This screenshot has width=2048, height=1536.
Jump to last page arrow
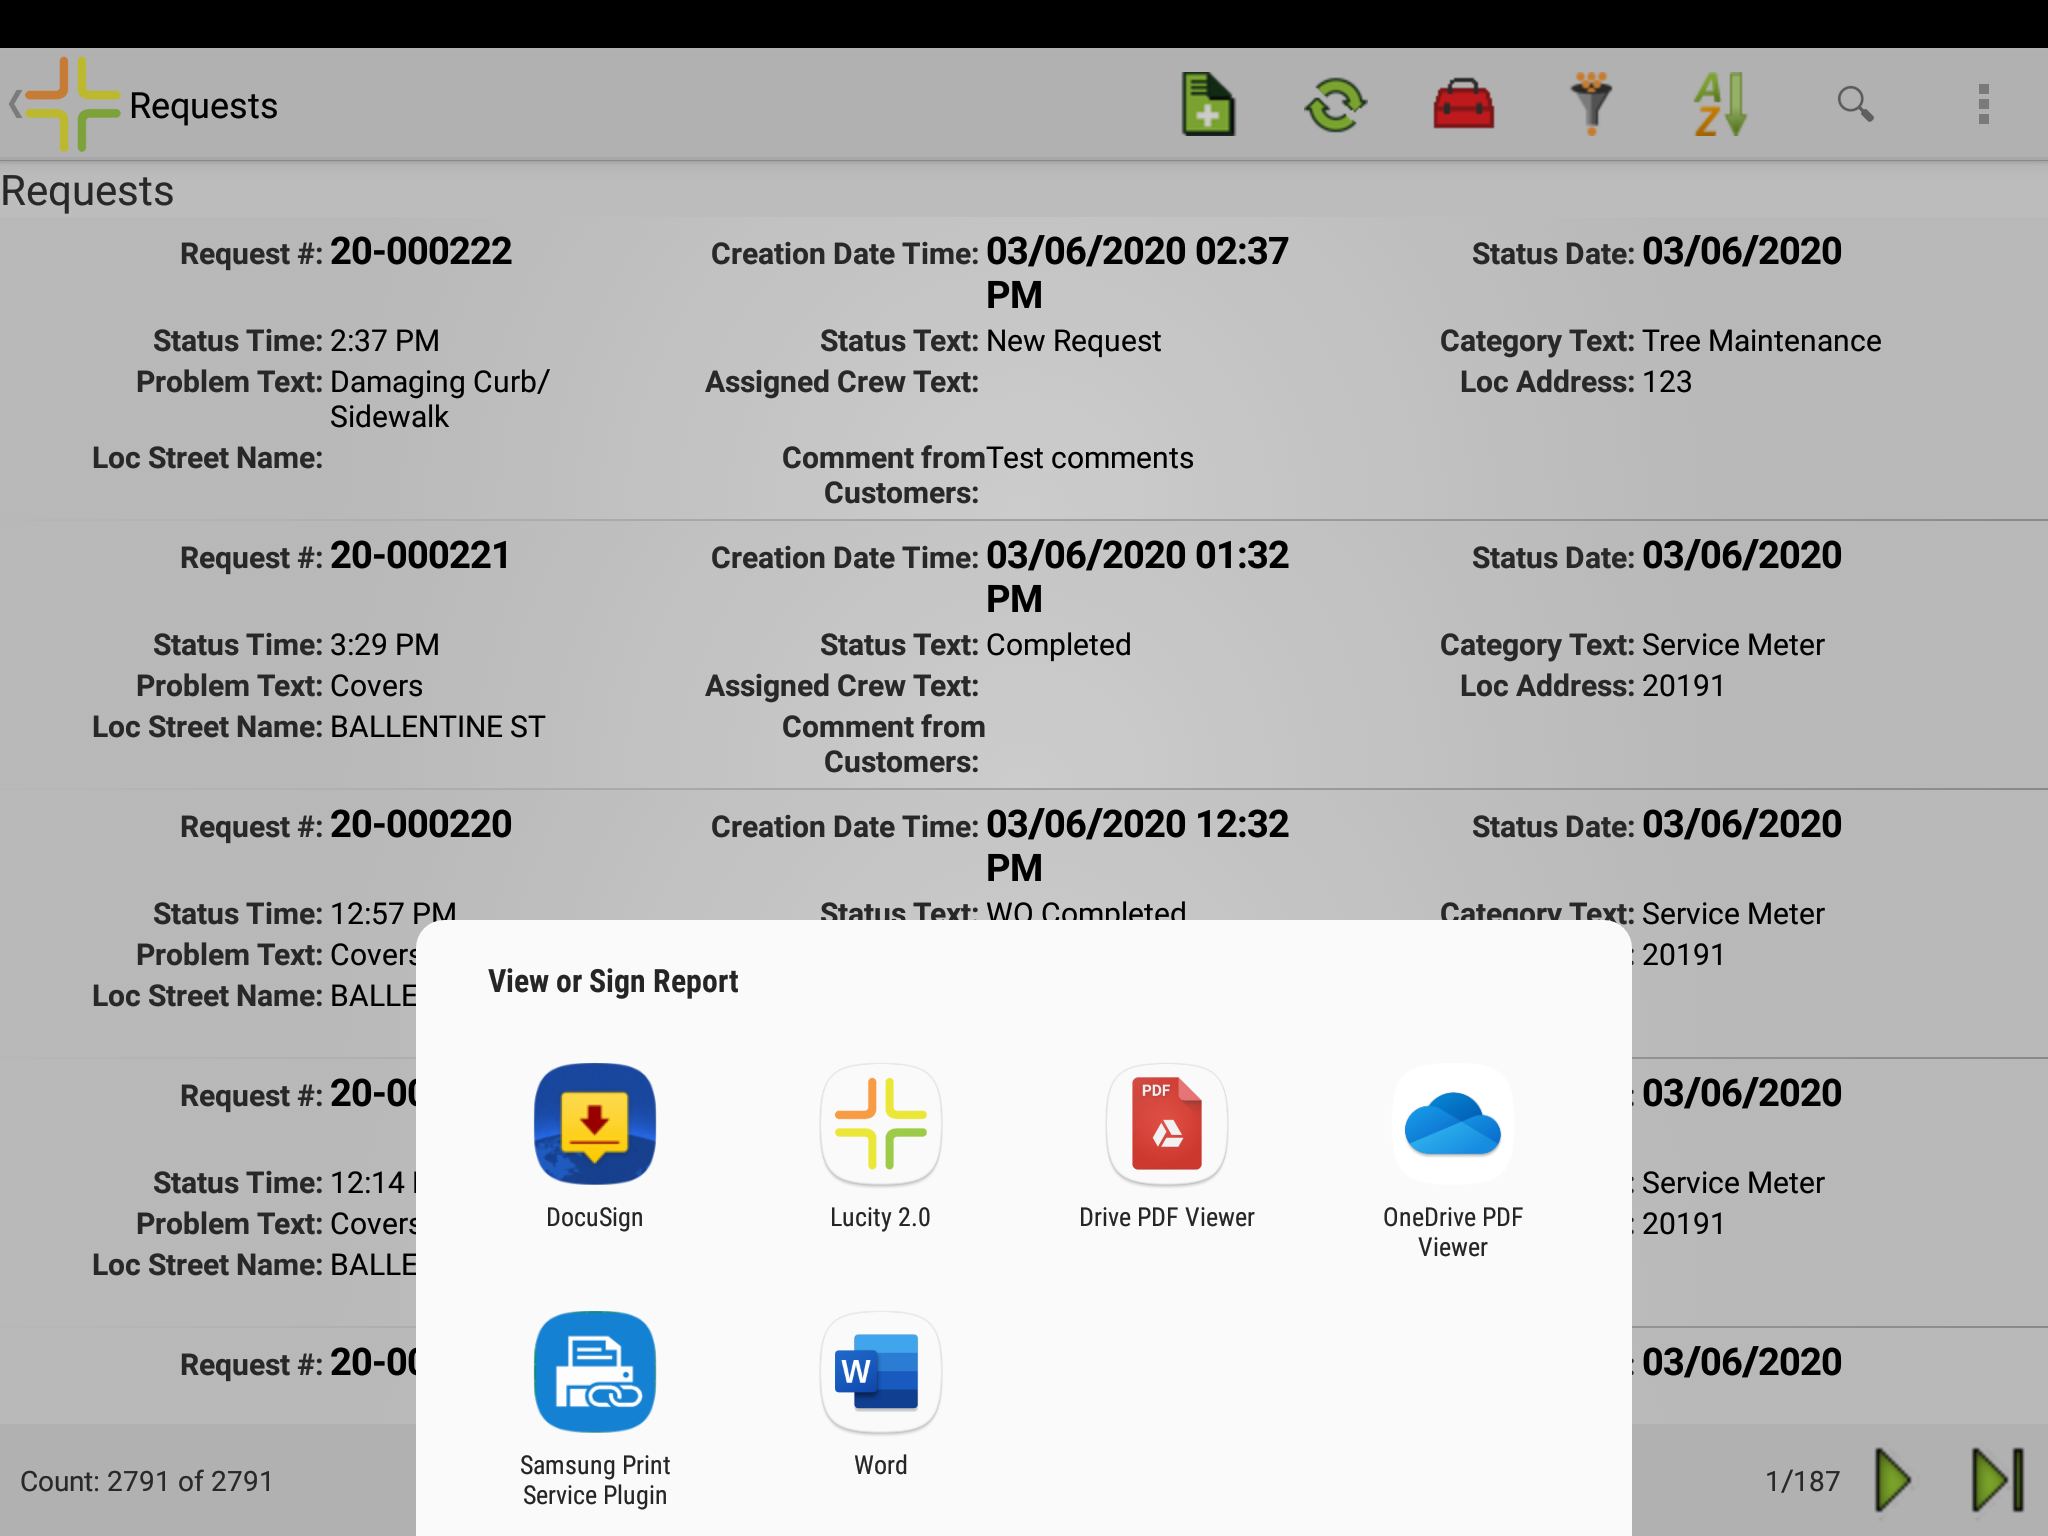[x=1997, y=1480]
